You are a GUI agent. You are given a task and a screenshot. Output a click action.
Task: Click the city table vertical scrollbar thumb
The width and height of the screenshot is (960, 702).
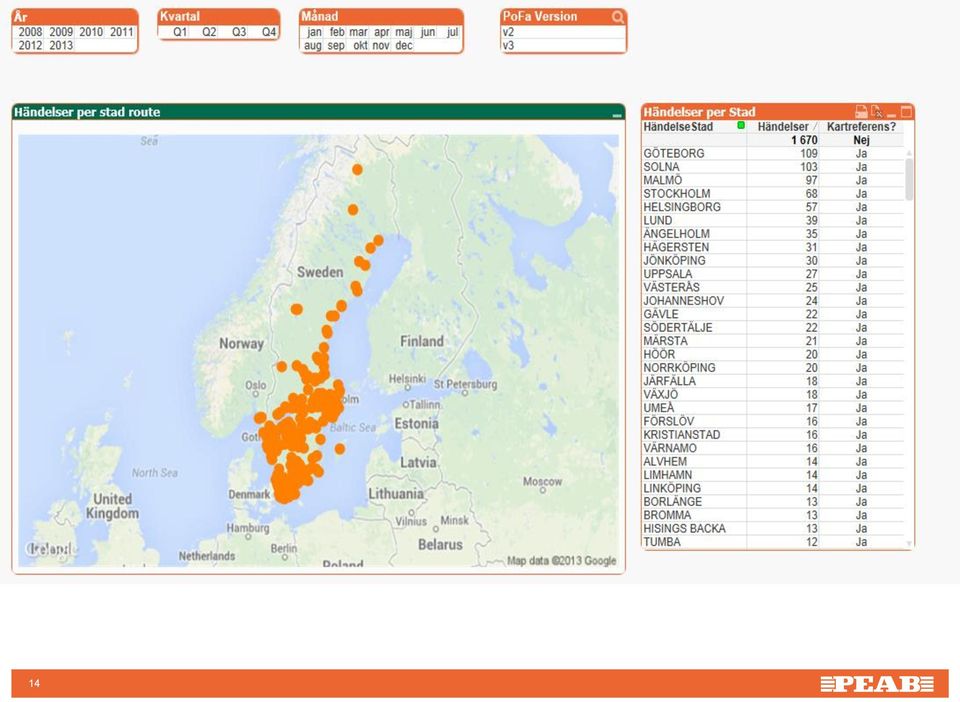(x=909, y=179)
